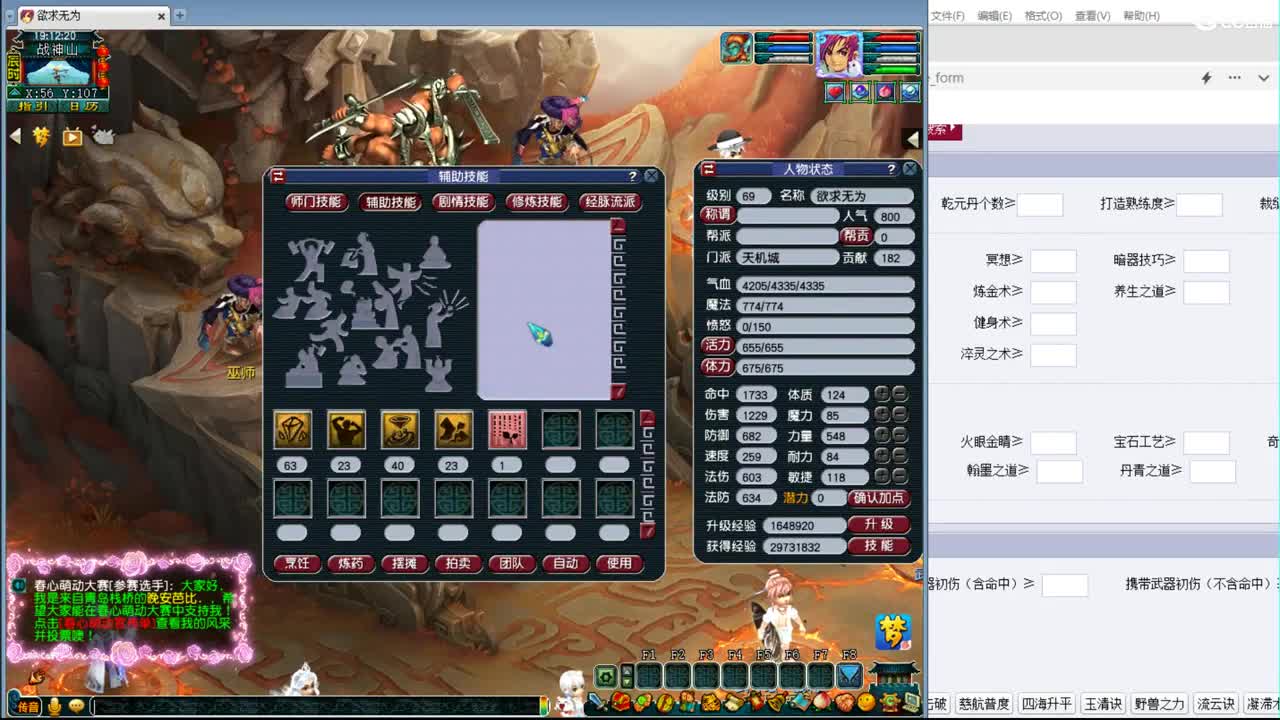Click the 野兽之力 button
1280x720 pixels.
[1159, 704]
